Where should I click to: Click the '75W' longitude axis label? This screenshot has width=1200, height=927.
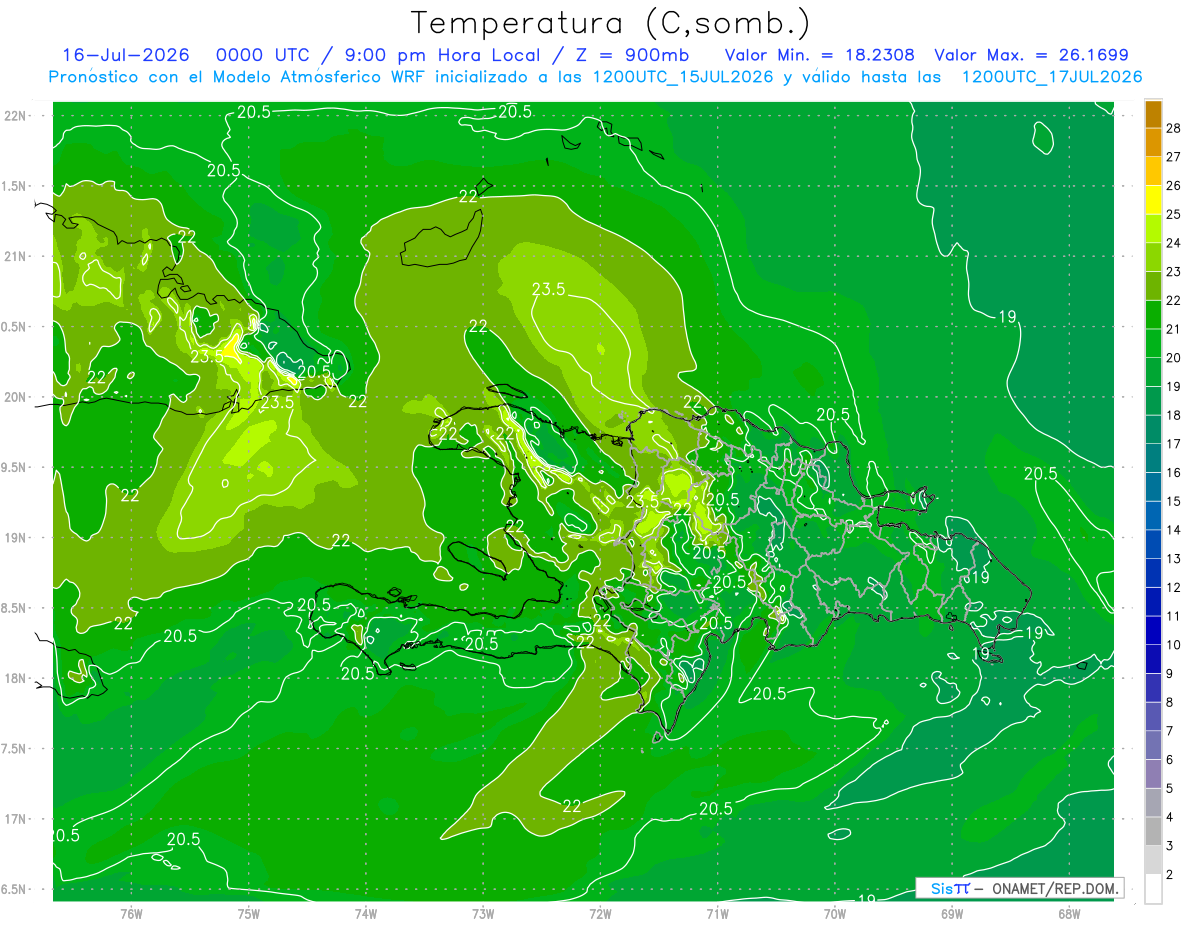[x=249, y=914]
